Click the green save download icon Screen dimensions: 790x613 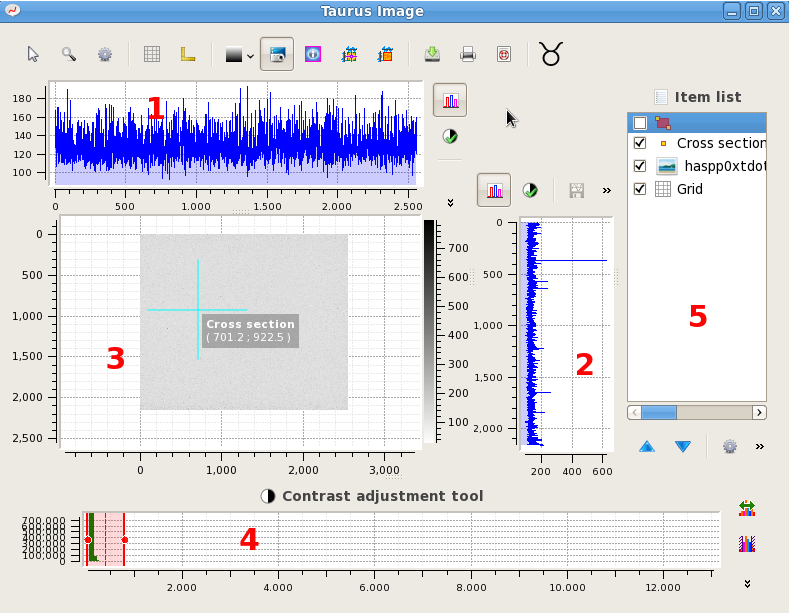pyautogui.click(x=432, y=54)
